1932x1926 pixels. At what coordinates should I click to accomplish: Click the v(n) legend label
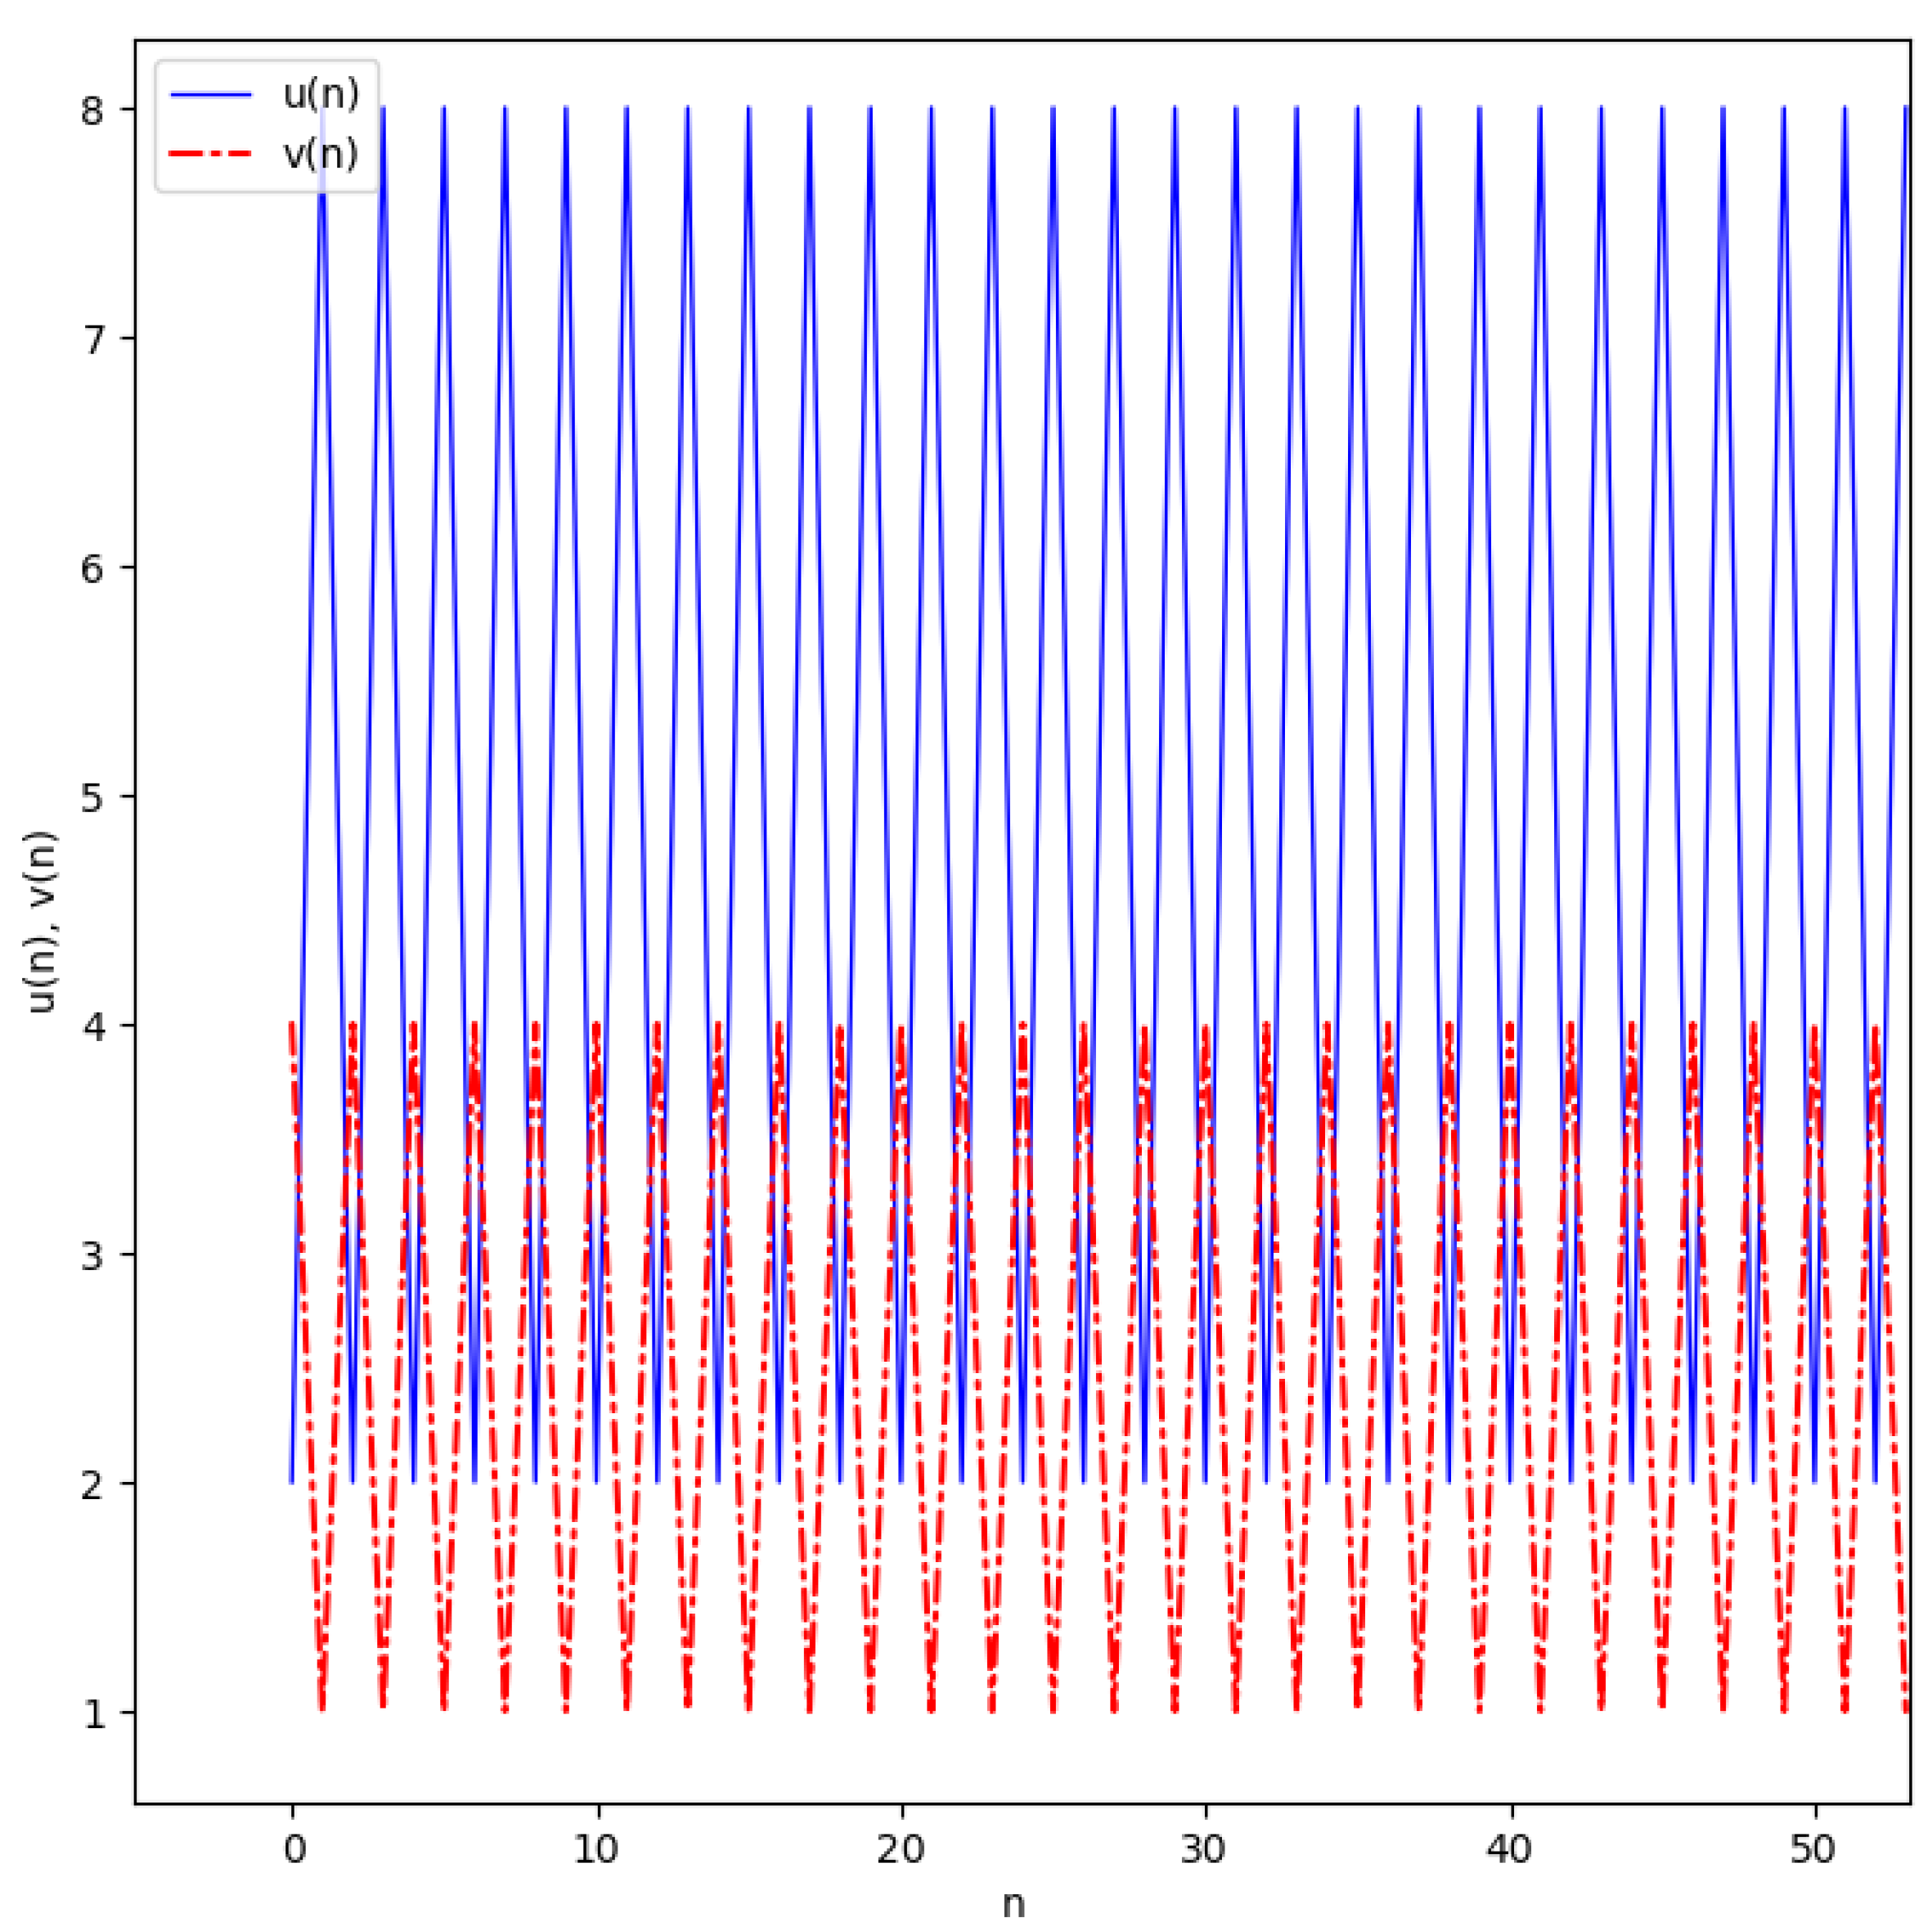click(321, 154)
